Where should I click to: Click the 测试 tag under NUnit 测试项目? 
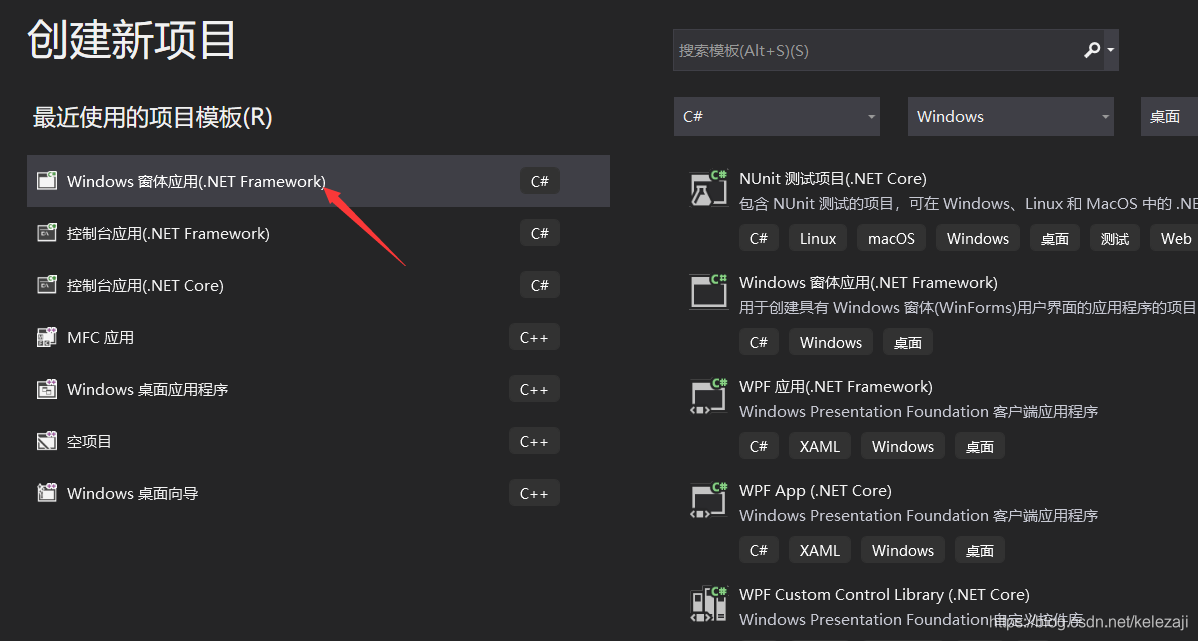click(1115, 238)
